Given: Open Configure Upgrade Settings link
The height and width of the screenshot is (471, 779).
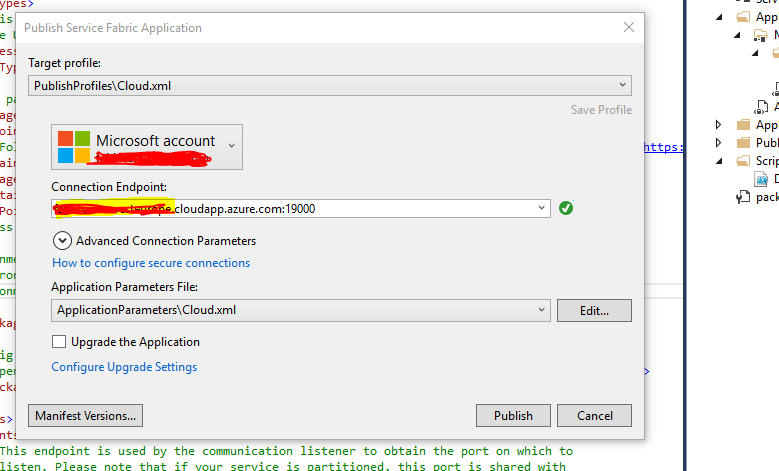Looking at the screenshot, I should (124, 367).
